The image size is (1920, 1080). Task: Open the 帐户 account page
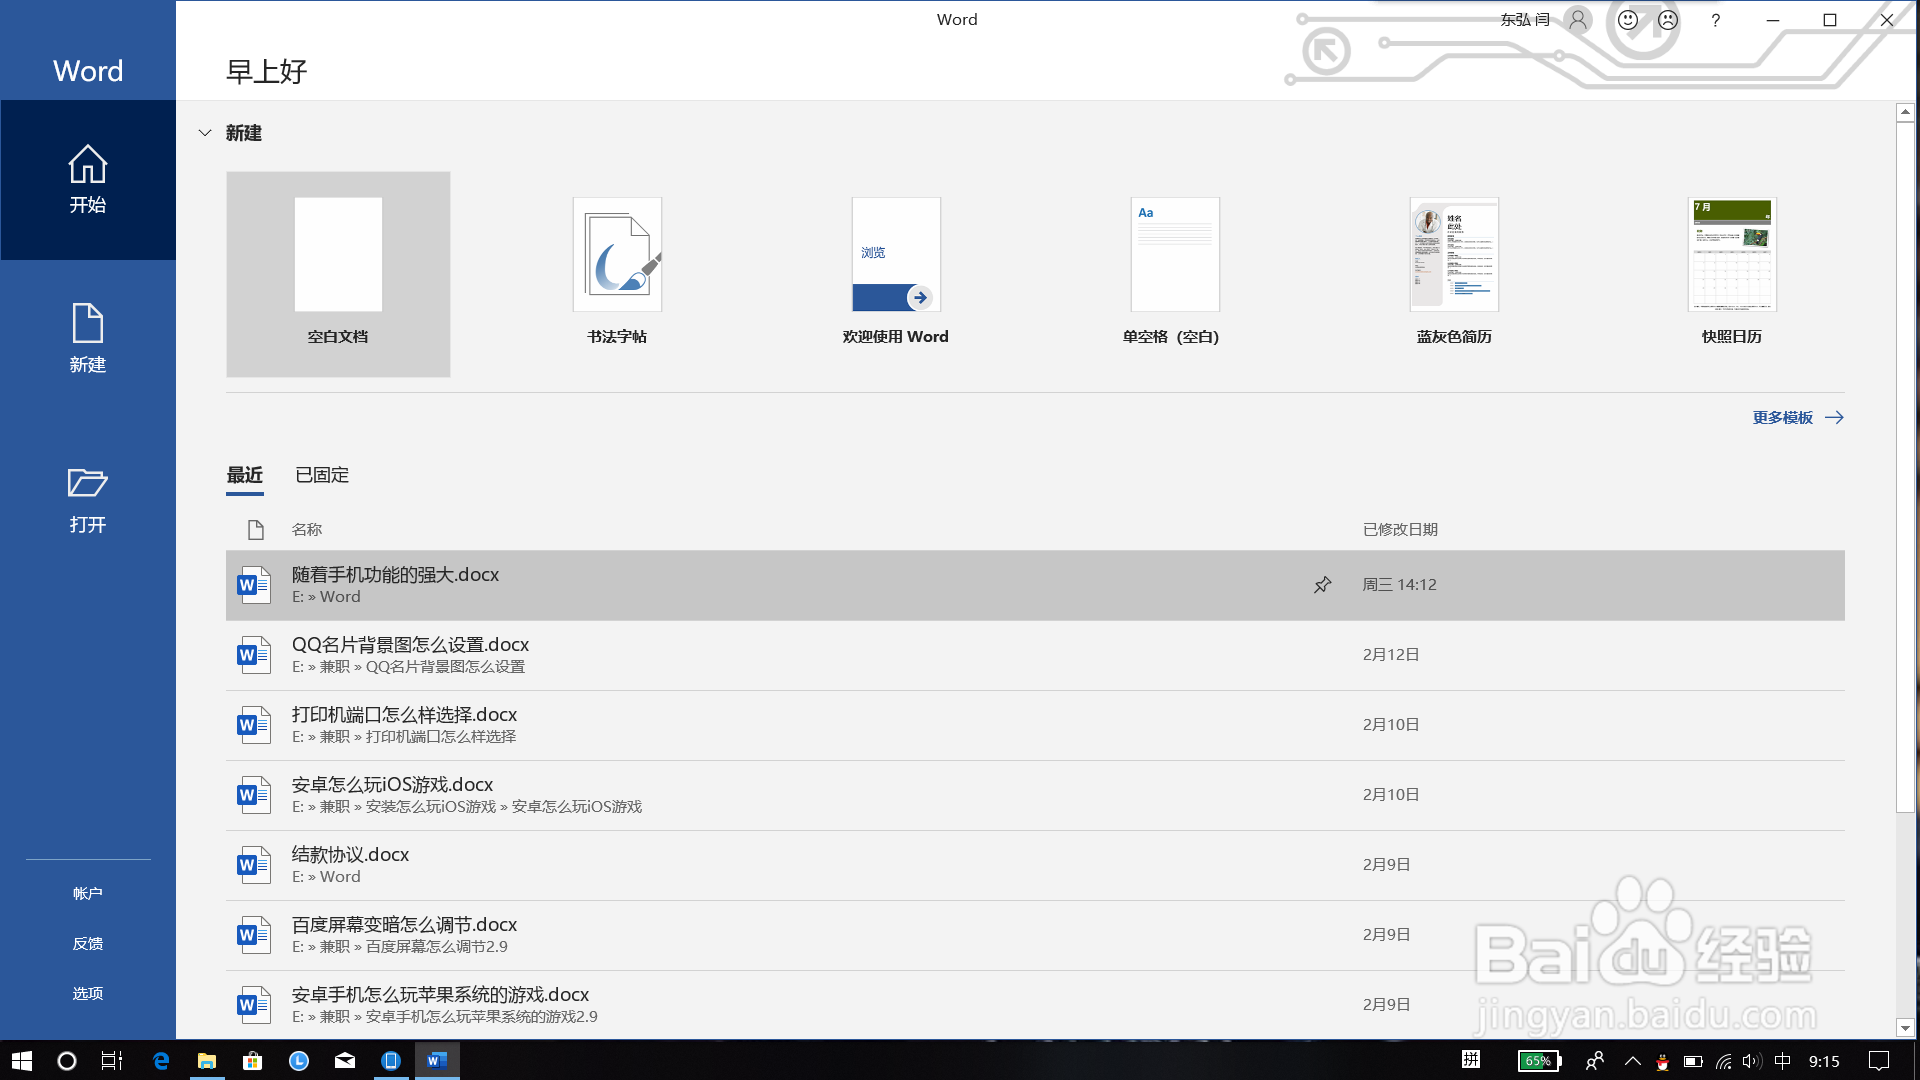pos(88,893)
